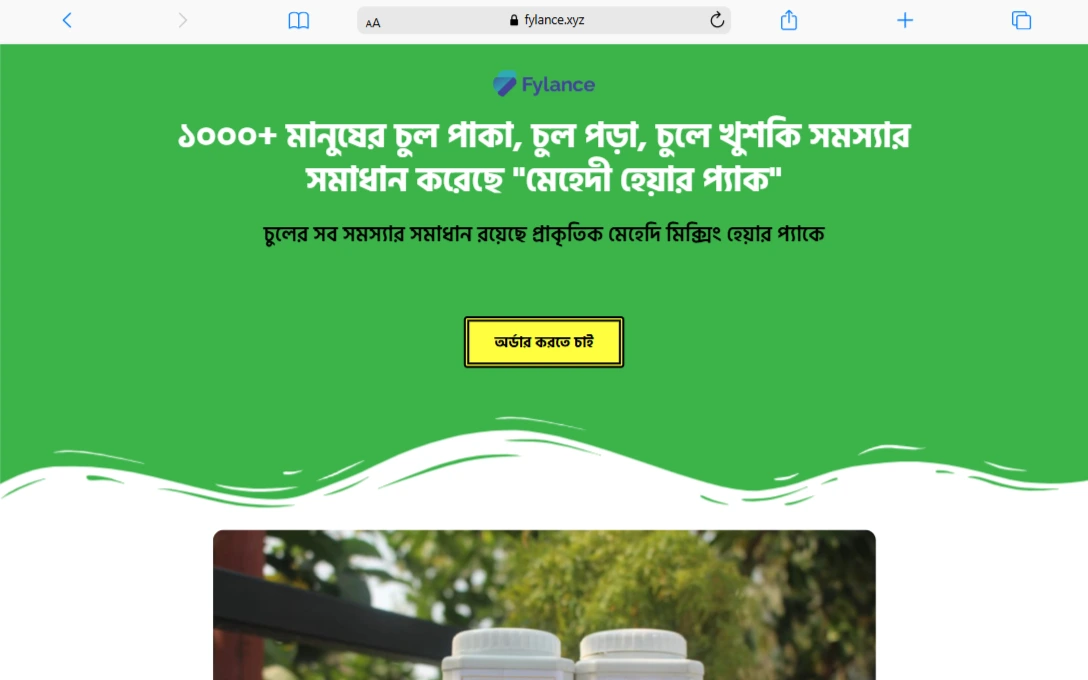Click the Fylance logo mark icon
This screenshot has height=680, width=1088.
504,84
